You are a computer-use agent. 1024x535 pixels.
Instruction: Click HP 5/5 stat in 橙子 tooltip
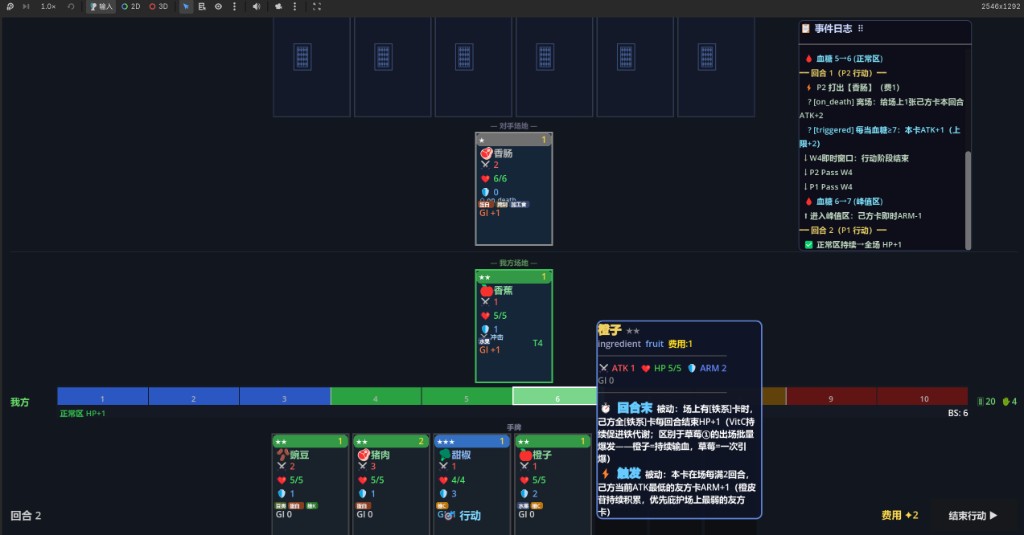point(661,368)
